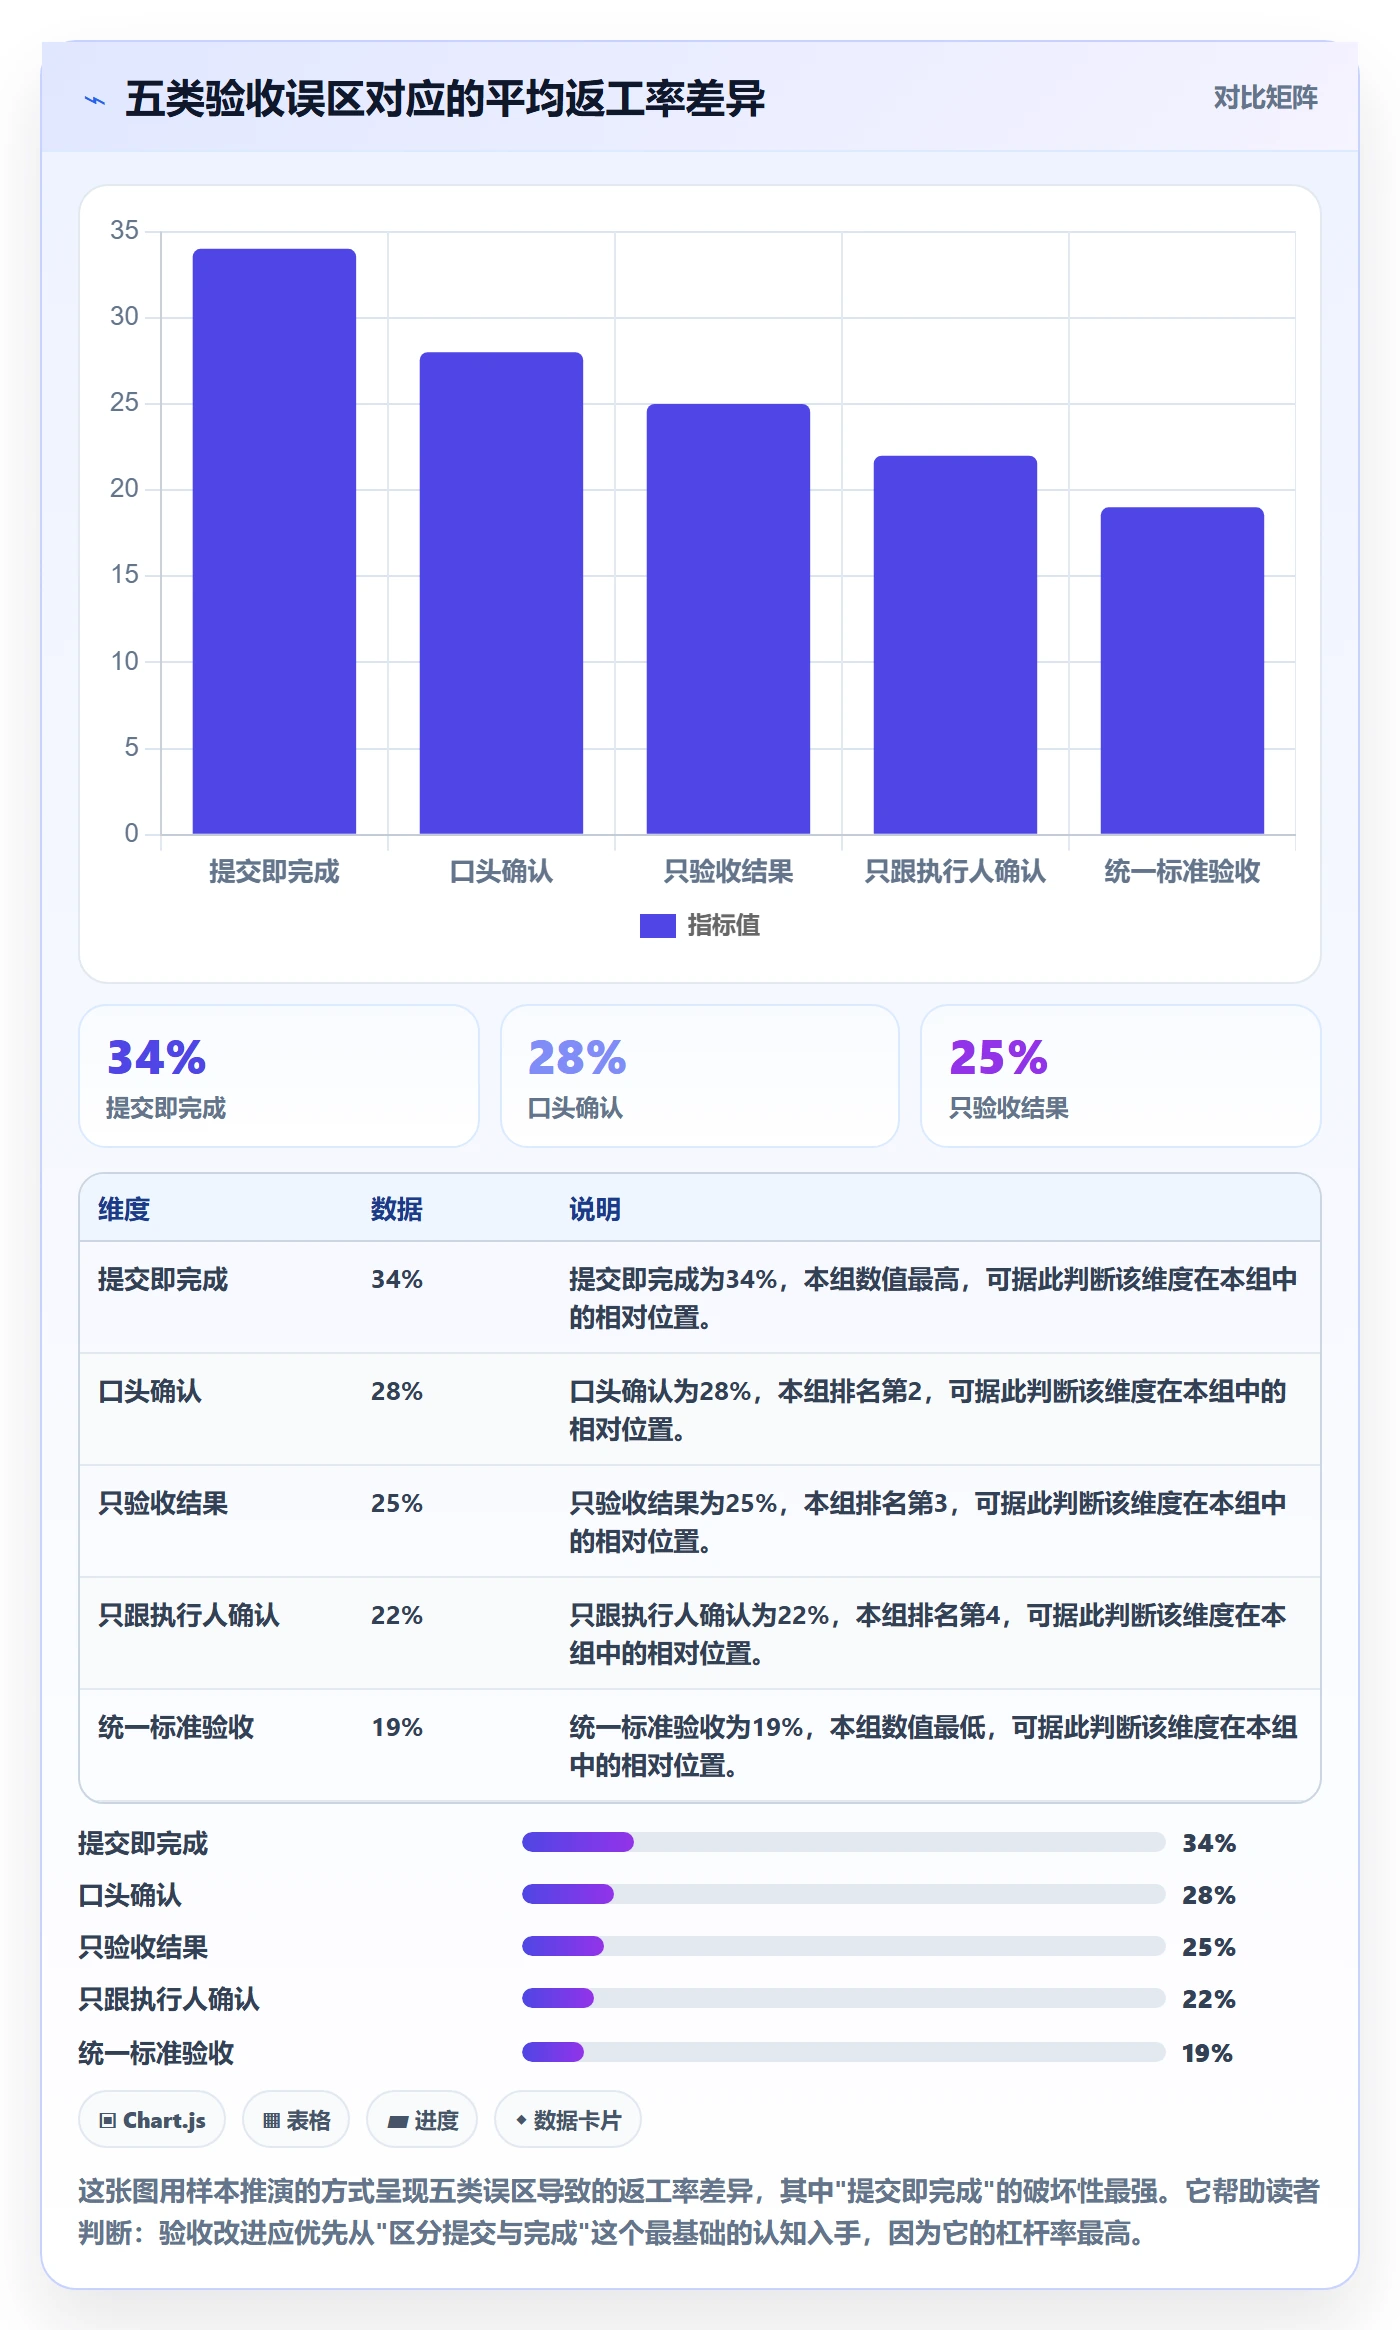Click the grid icon in the 表格 tag
This screenshot has width=1400, height=2330.
(271, 2120)
